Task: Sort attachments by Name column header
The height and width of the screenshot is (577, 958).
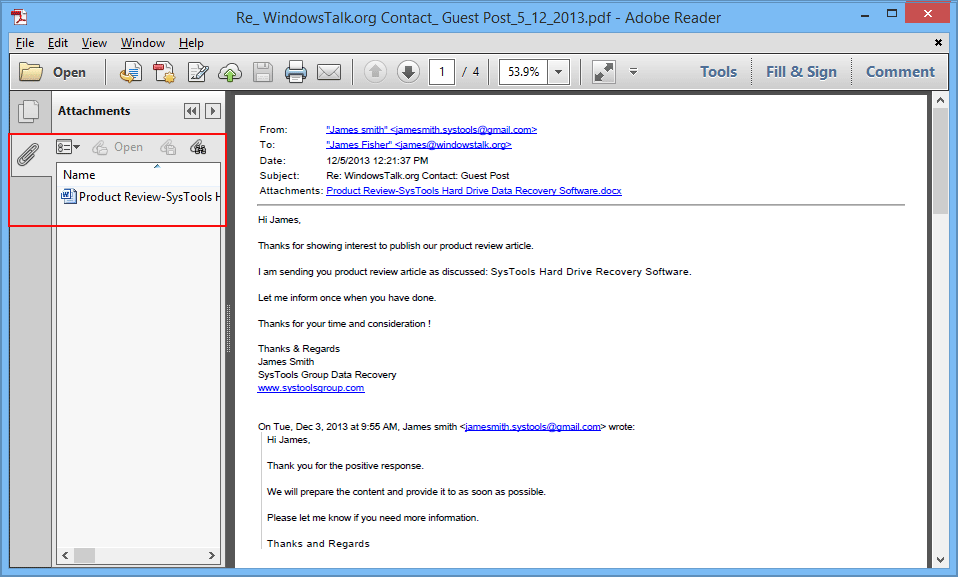Action: click(138, 175)
